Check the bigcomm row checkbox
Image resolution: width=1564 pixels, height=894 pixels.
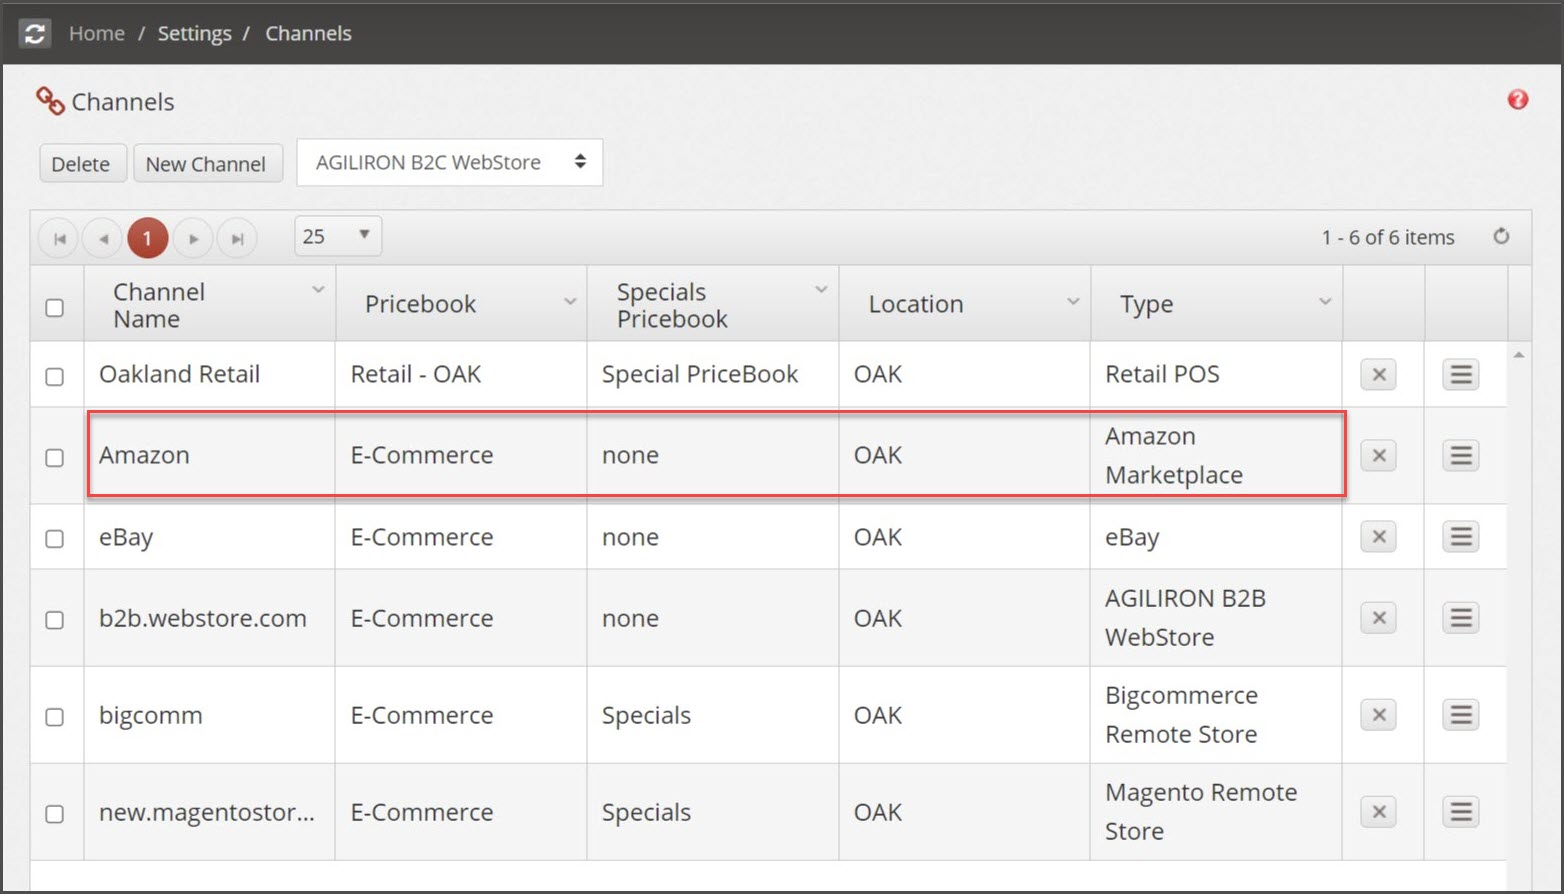[55, 717]
